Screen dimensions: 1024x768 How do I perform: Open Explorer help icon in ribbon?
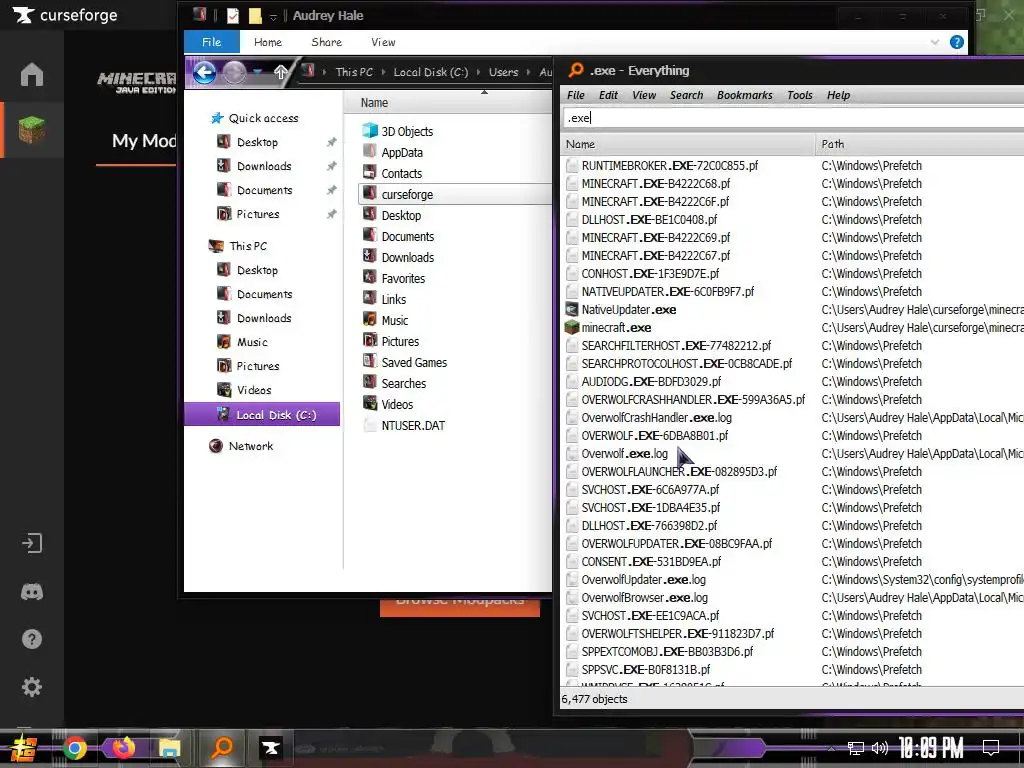coord(957,42)
